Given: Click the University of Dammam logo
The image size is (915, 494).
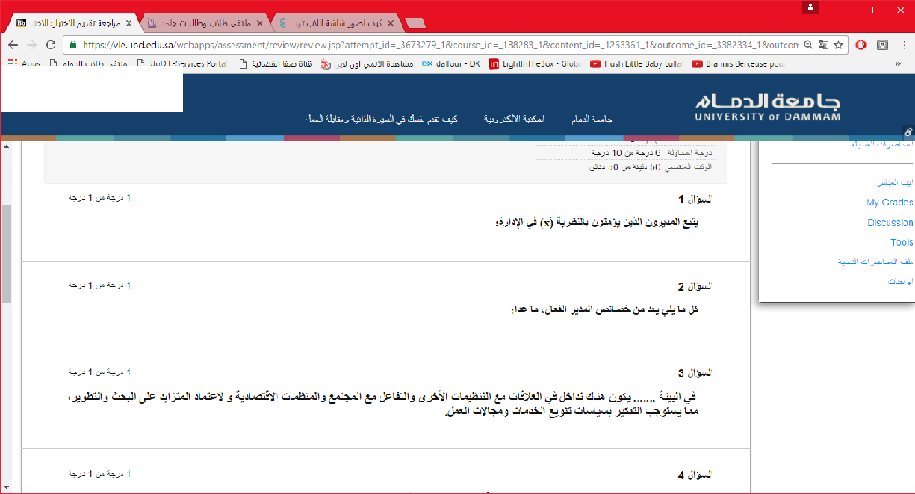Looking at the screenshot, I should tap(767, 107).
